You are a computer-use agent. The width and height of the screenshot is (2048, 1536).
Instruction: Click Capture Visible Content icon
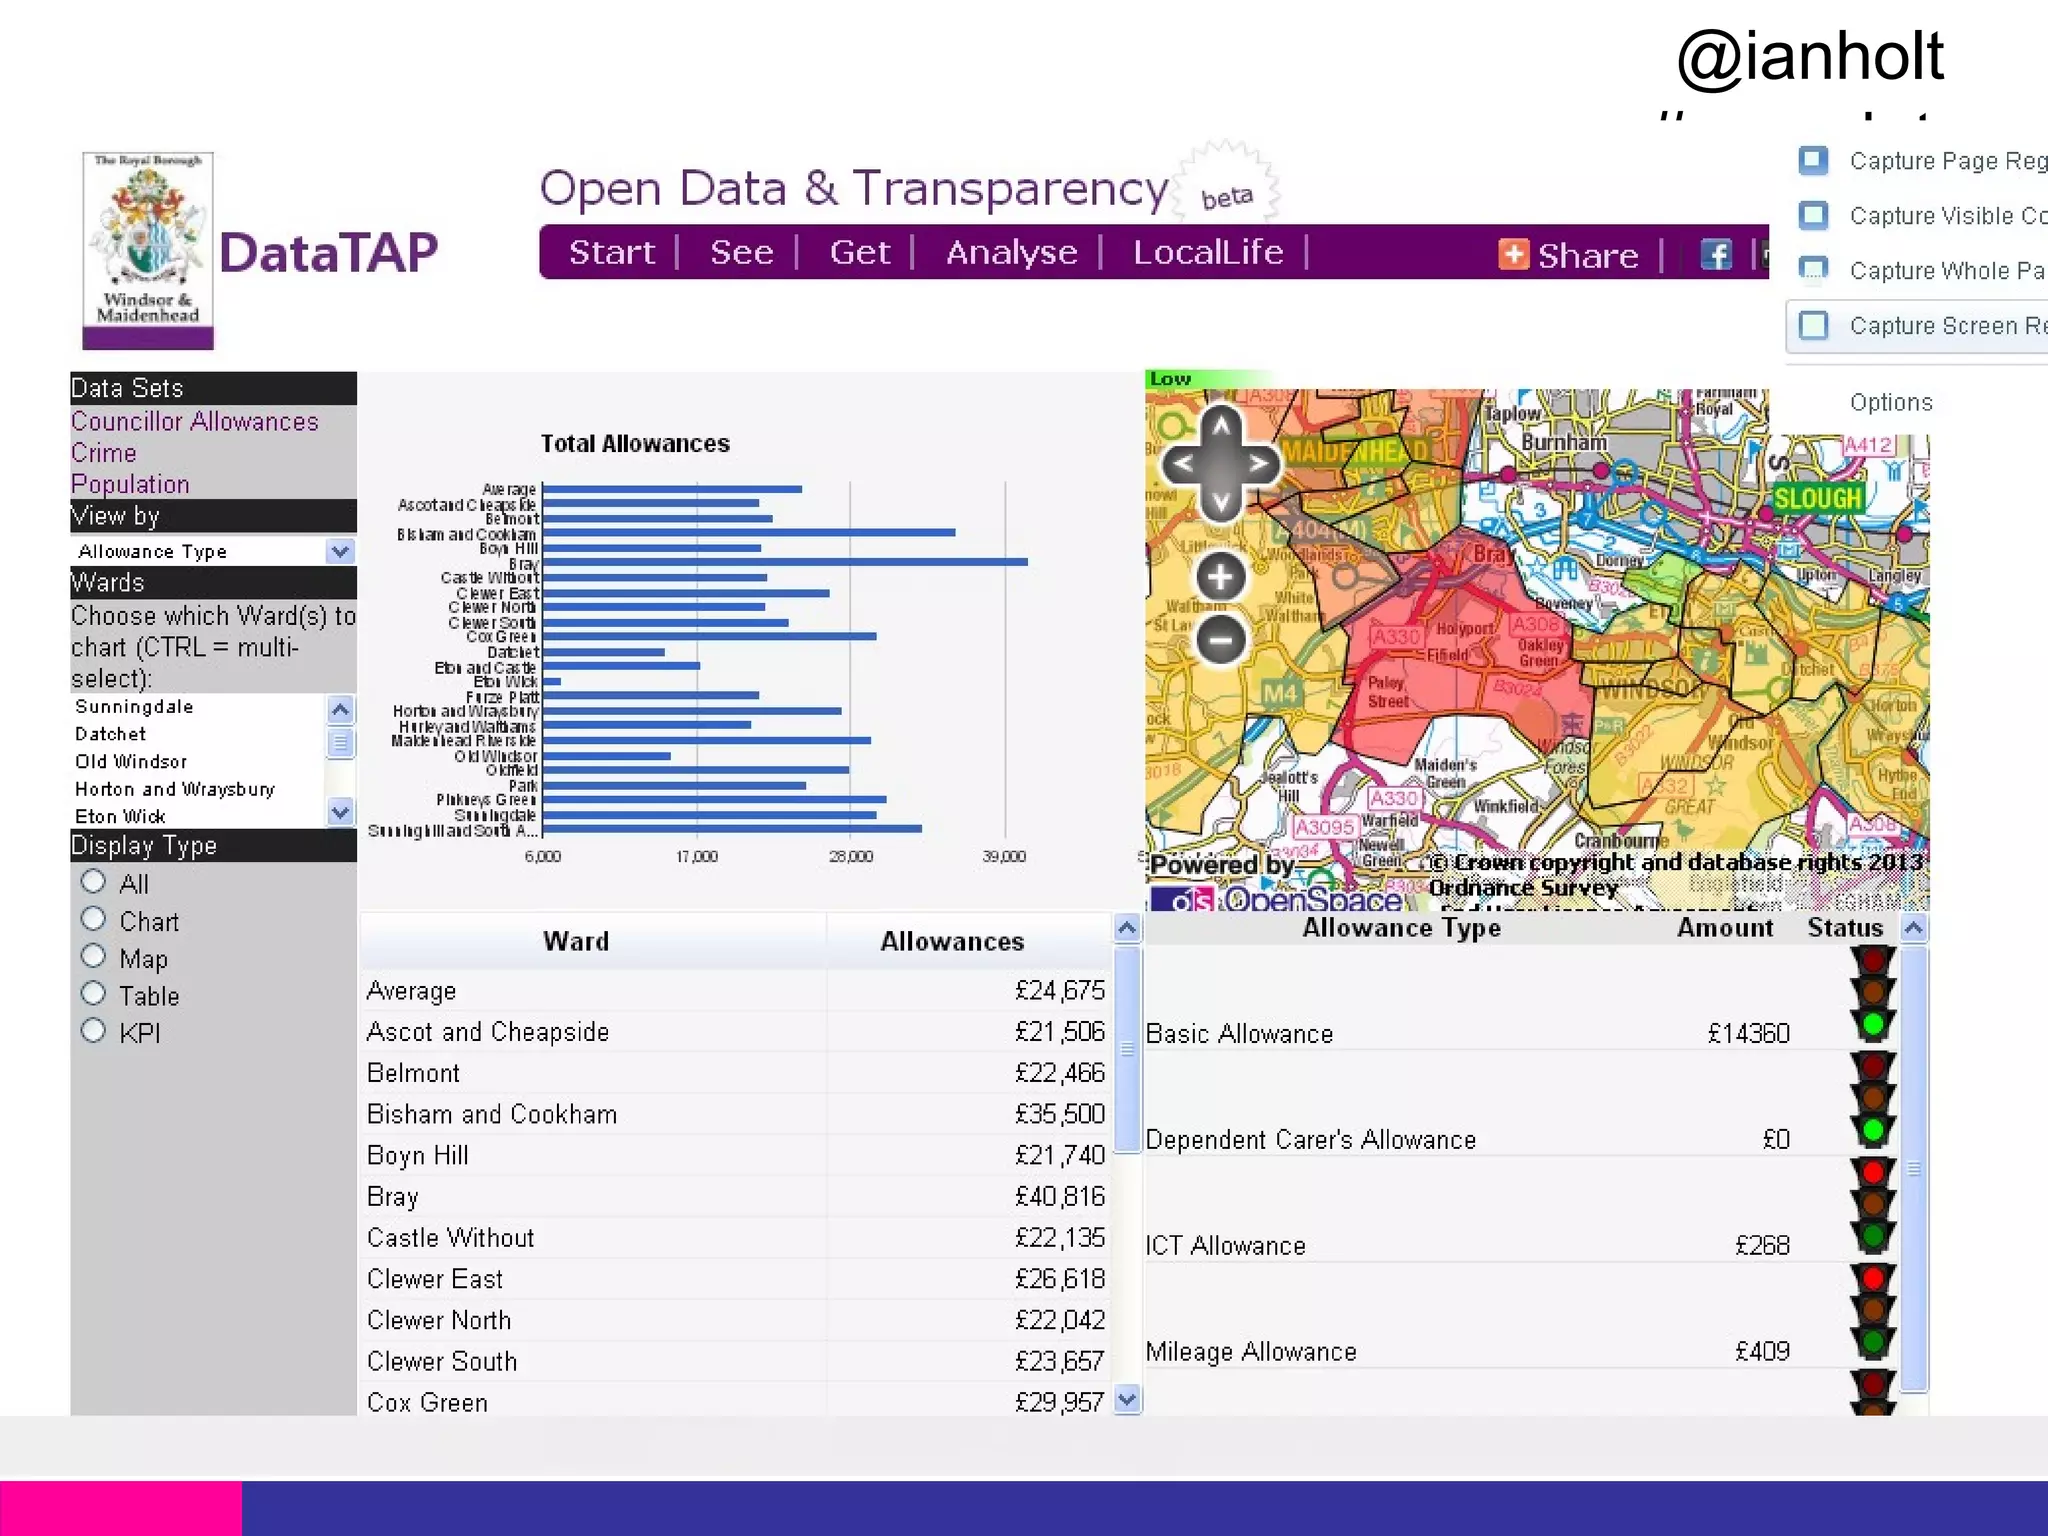[x=1813, y=216]
